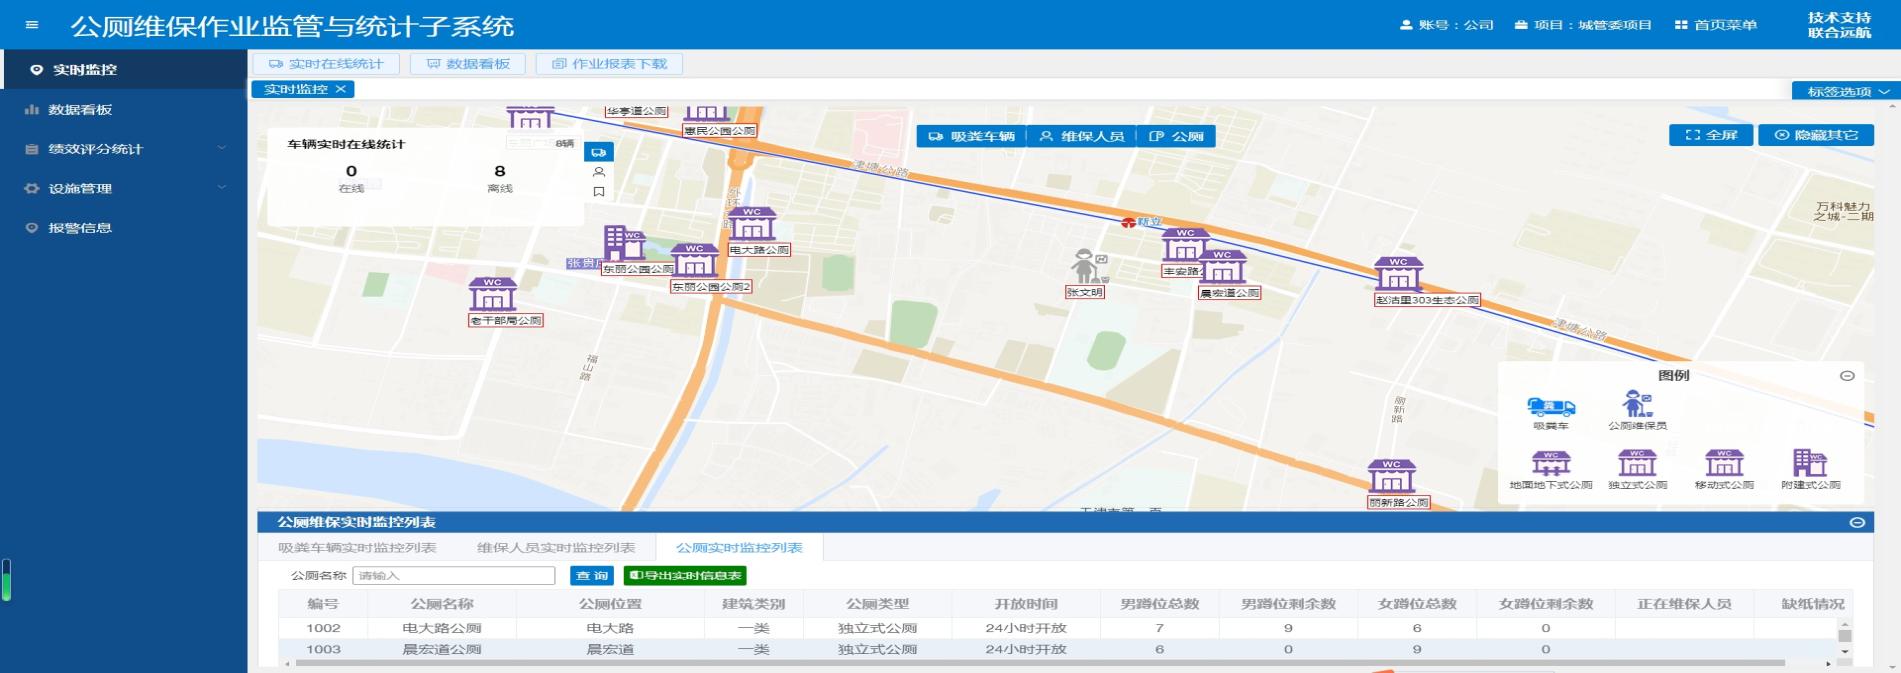Click the 老干部局公厕 toilet marker
This screenshot has height=673, width=1901.
click(x=493, y=295)
